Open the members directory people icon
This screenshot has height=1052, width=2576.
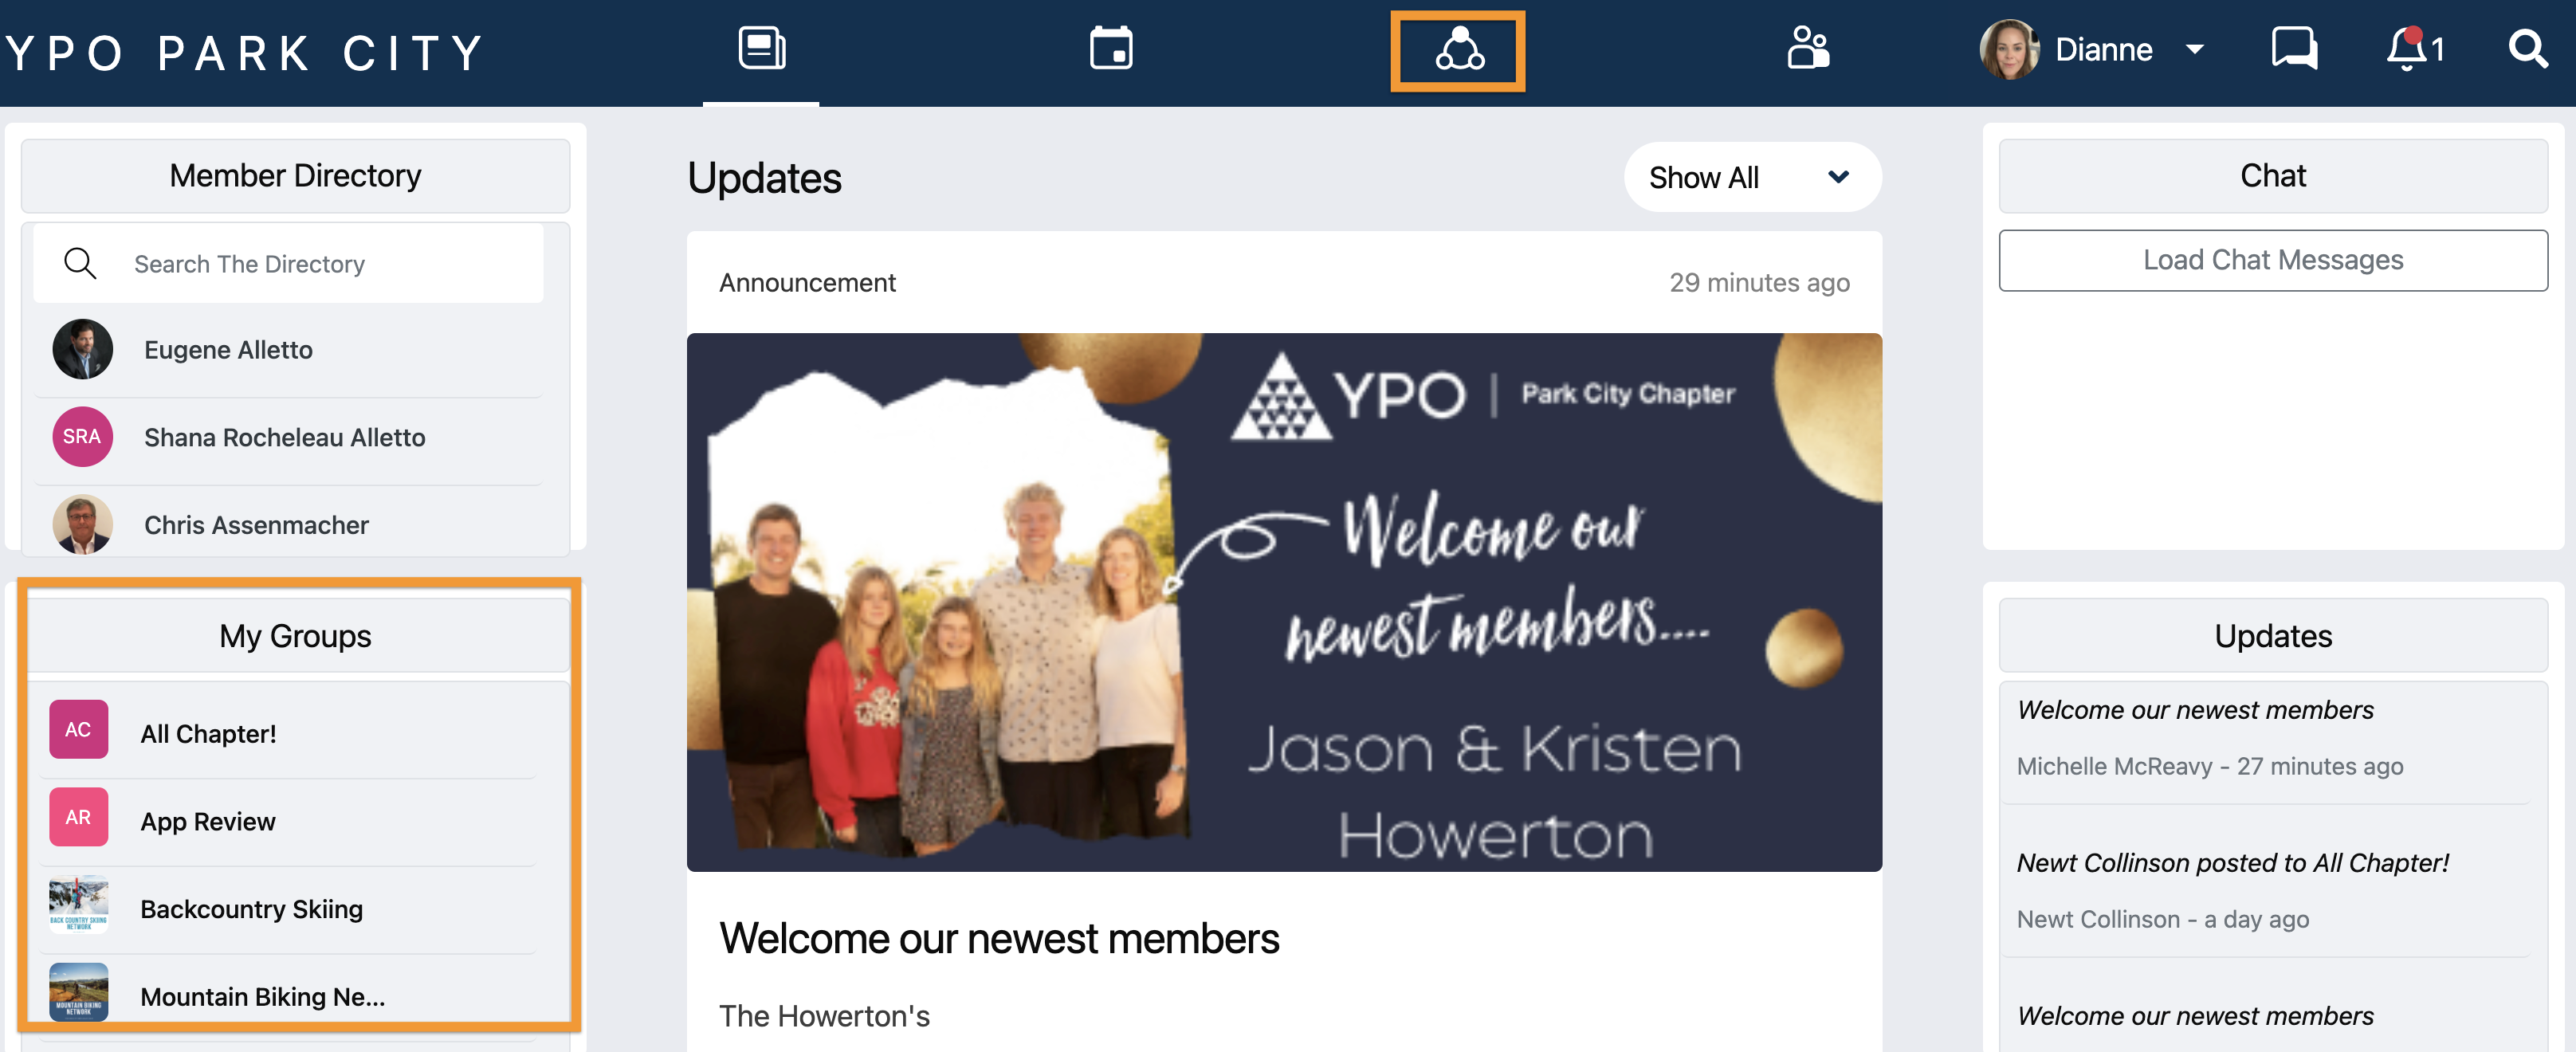[x=1807, y=48]
